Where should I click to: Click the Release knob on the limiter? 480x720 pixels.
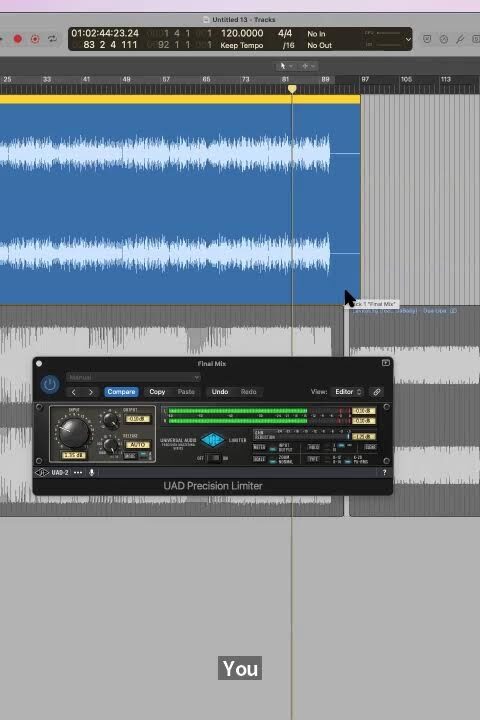tap(110, 445)
